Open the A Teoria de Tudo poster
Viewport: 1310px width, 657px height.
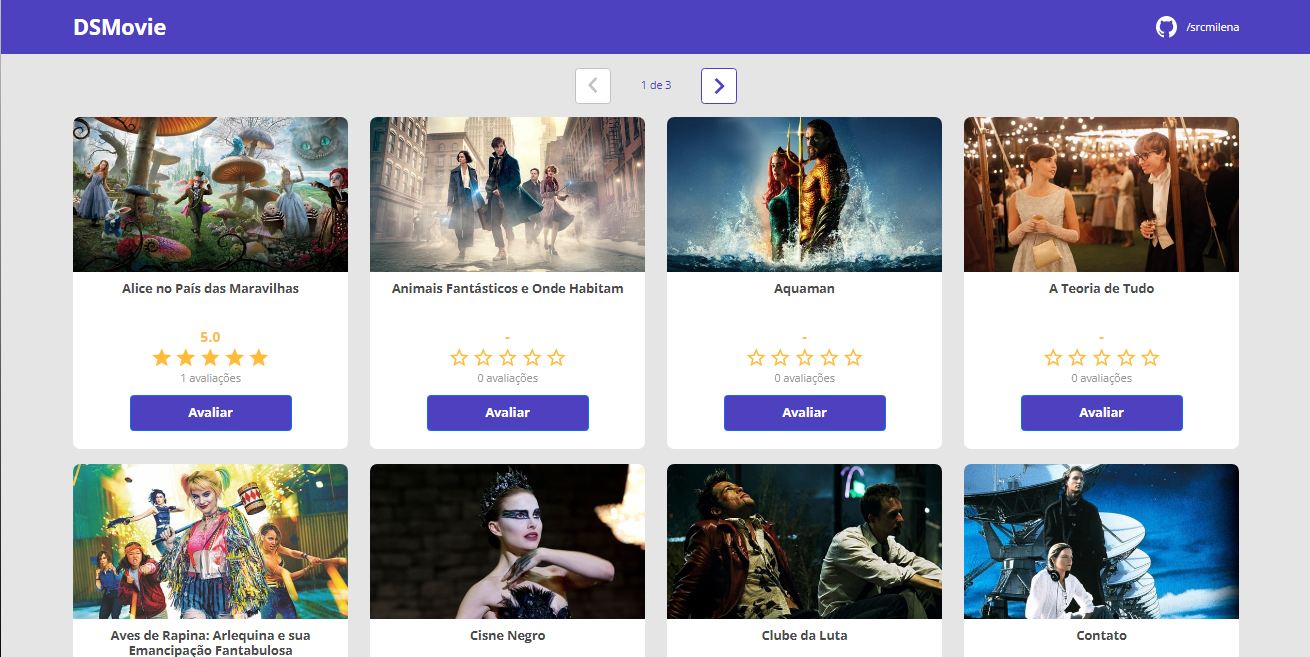click(1101, 194)
